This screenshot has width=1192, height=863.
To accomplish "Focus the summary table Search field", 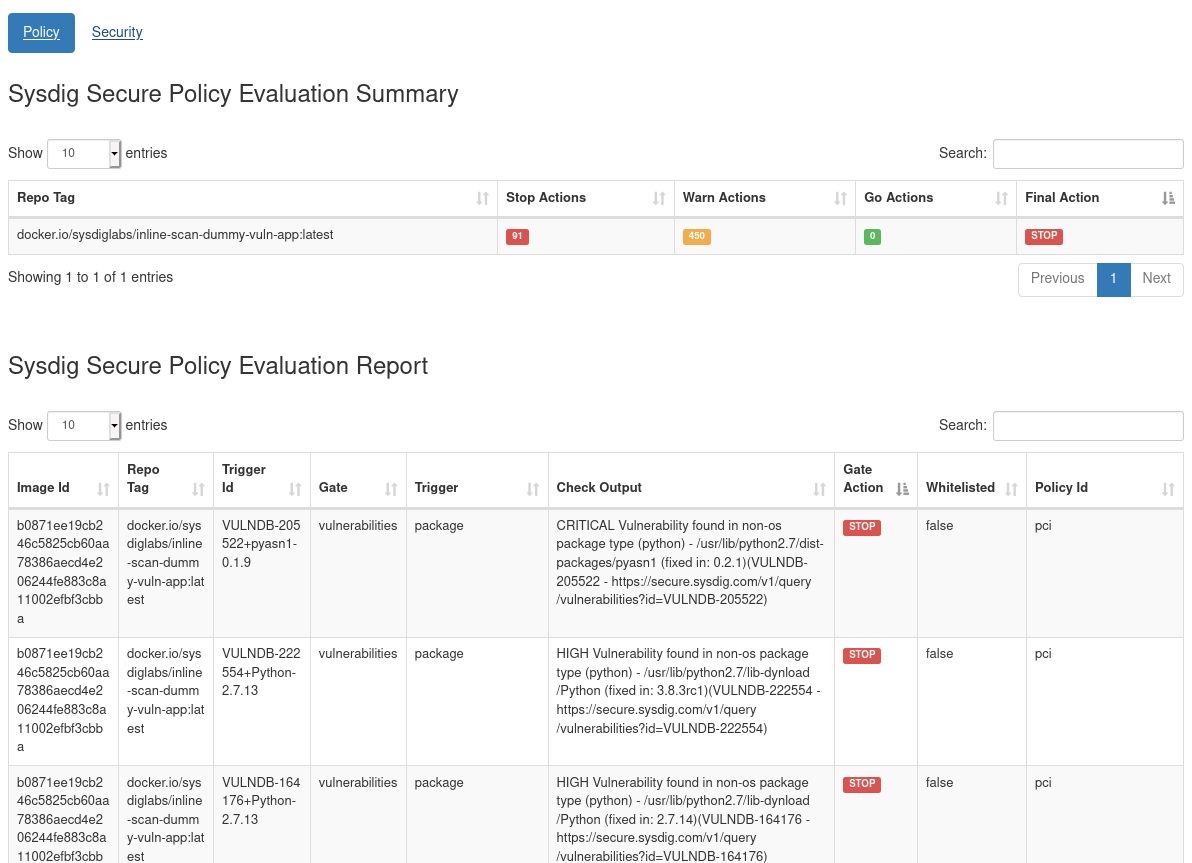I will (1088, 153).
